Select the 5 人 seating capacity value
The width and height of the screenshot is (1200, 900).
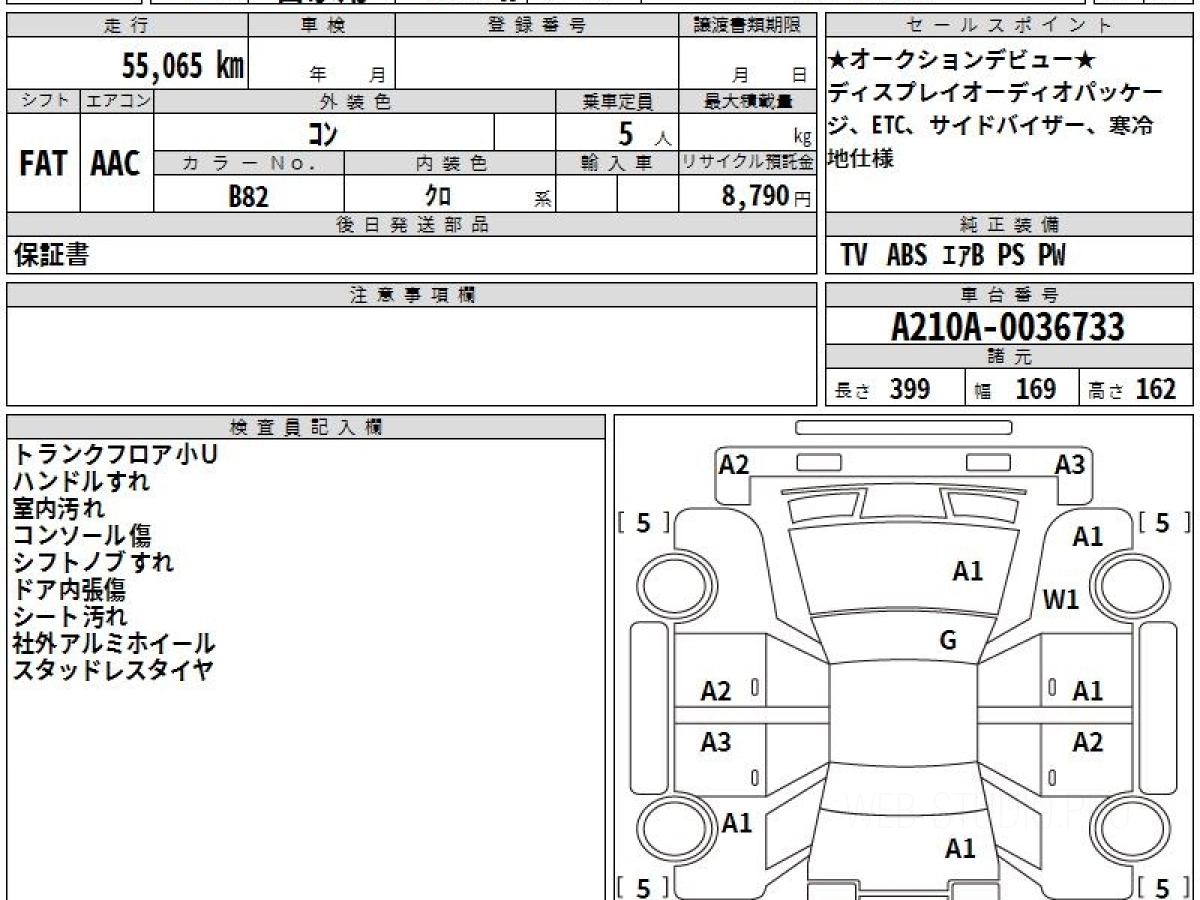[x=645, y=133]
